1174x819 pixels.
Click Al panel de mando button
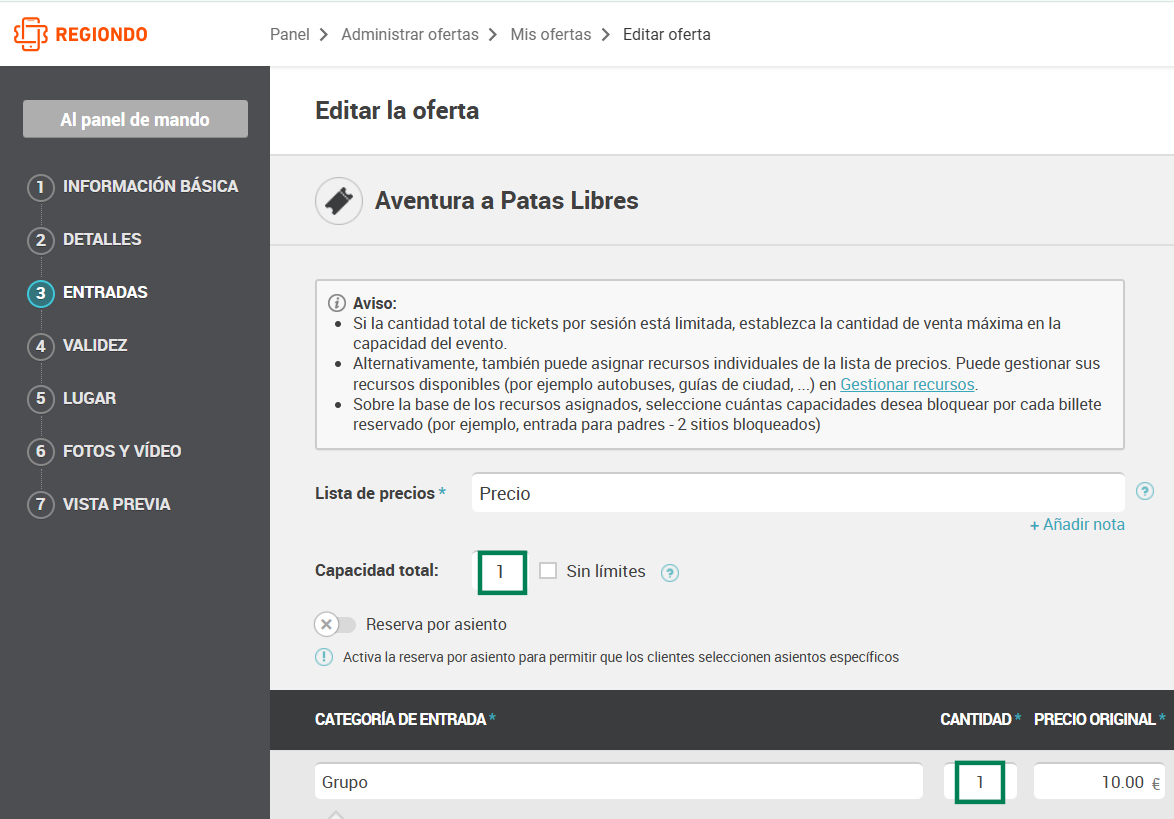pos(136,119)
